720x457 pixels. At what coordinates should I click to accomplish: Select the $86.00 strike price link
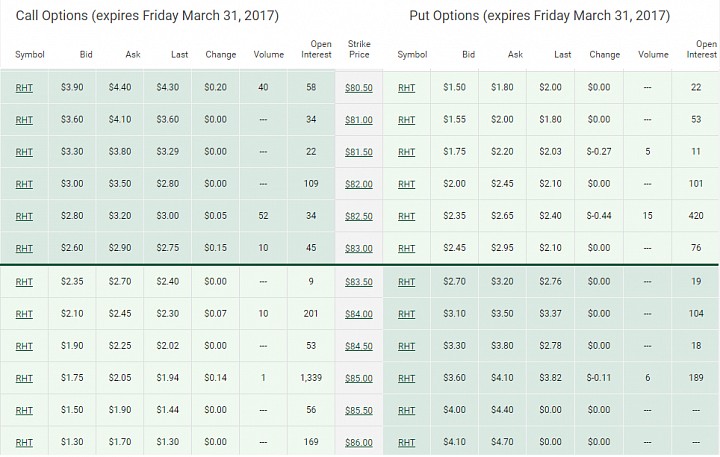[x=359, y=442]
